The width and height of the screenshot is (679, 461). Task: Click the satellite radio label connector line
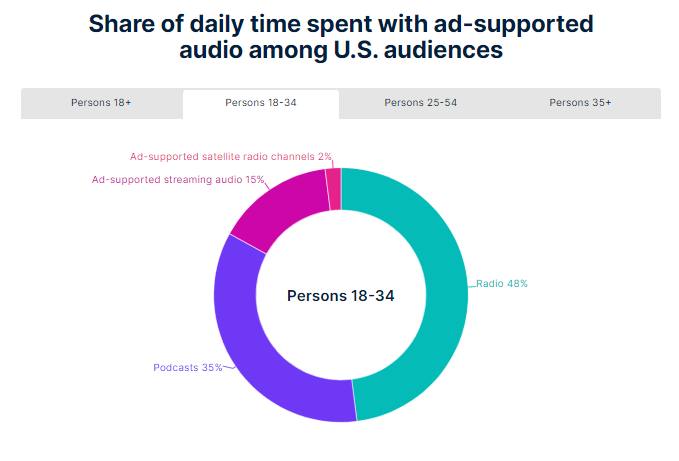(x=333, y=164)
